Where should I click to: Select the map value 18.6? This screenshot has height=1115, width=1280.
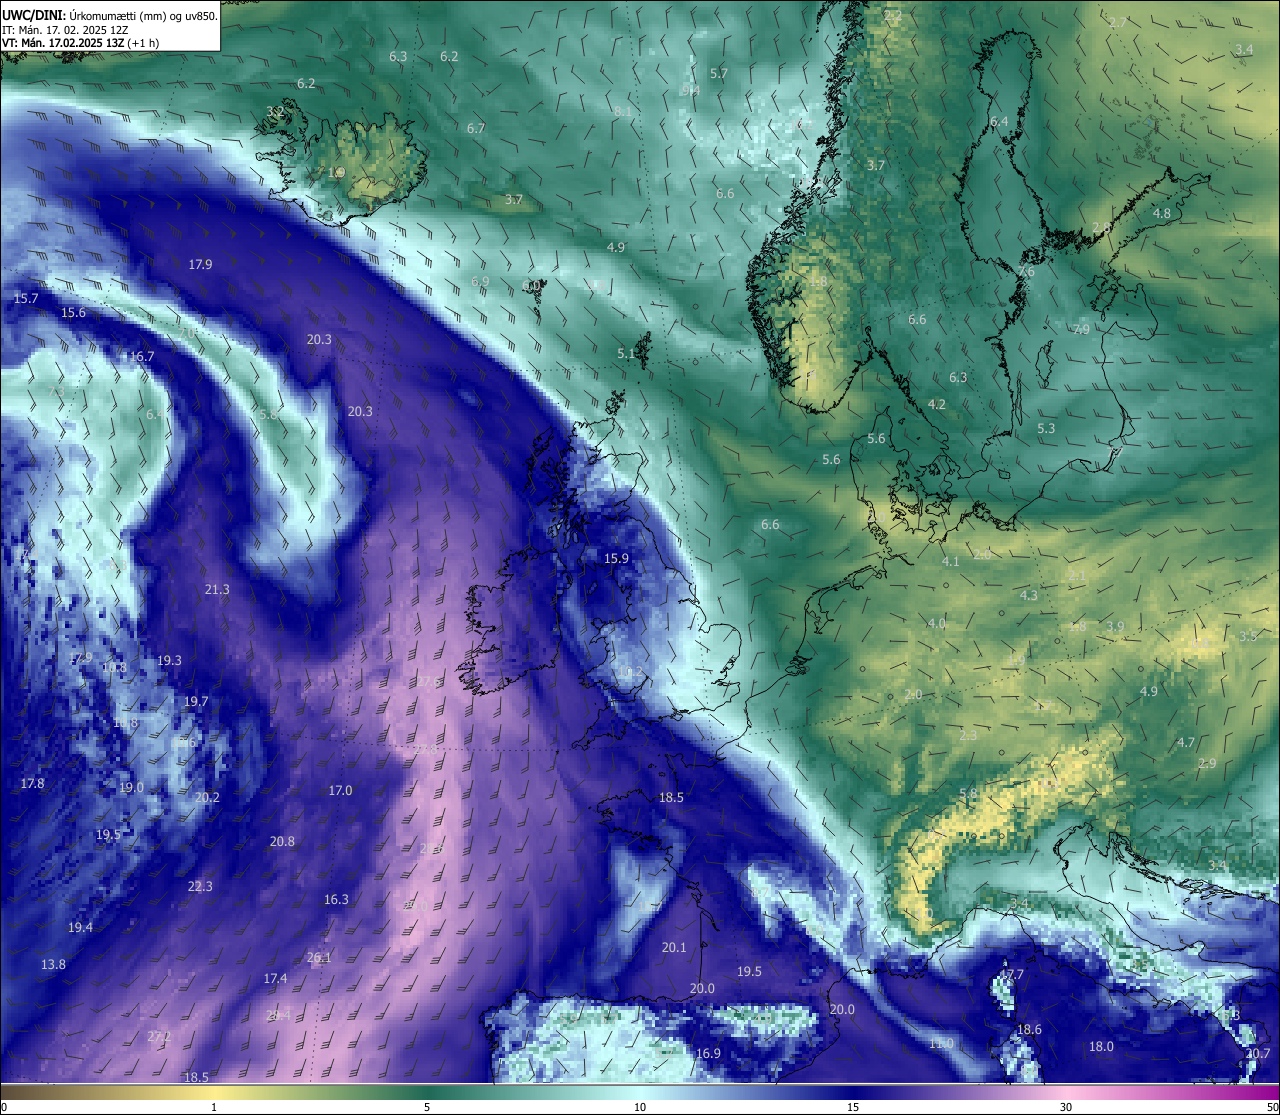(x=1029, y=1030)
